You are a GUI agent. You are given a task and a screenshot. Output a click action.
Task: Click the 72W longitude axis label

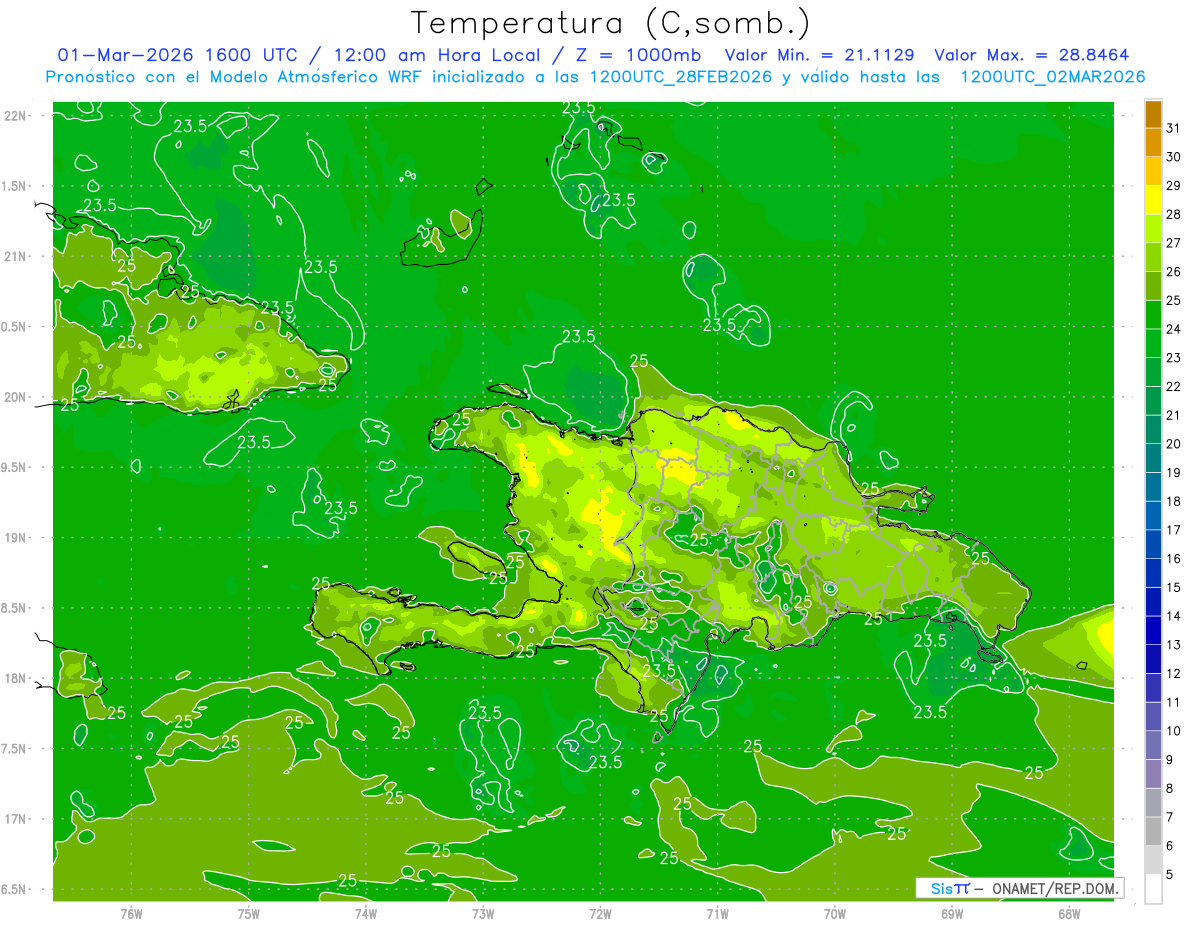600,913
